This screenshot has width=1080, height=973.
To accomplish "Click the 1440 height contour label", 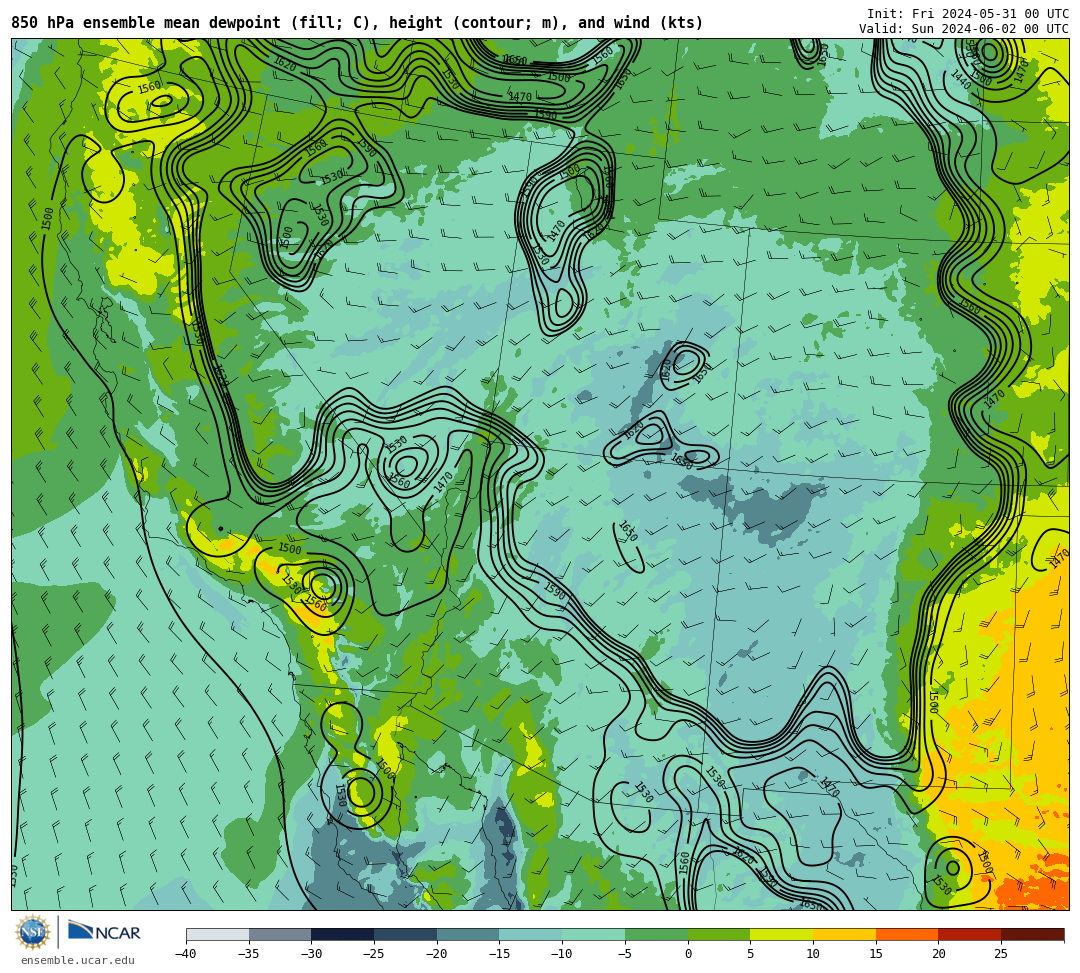I will point(960,81).
